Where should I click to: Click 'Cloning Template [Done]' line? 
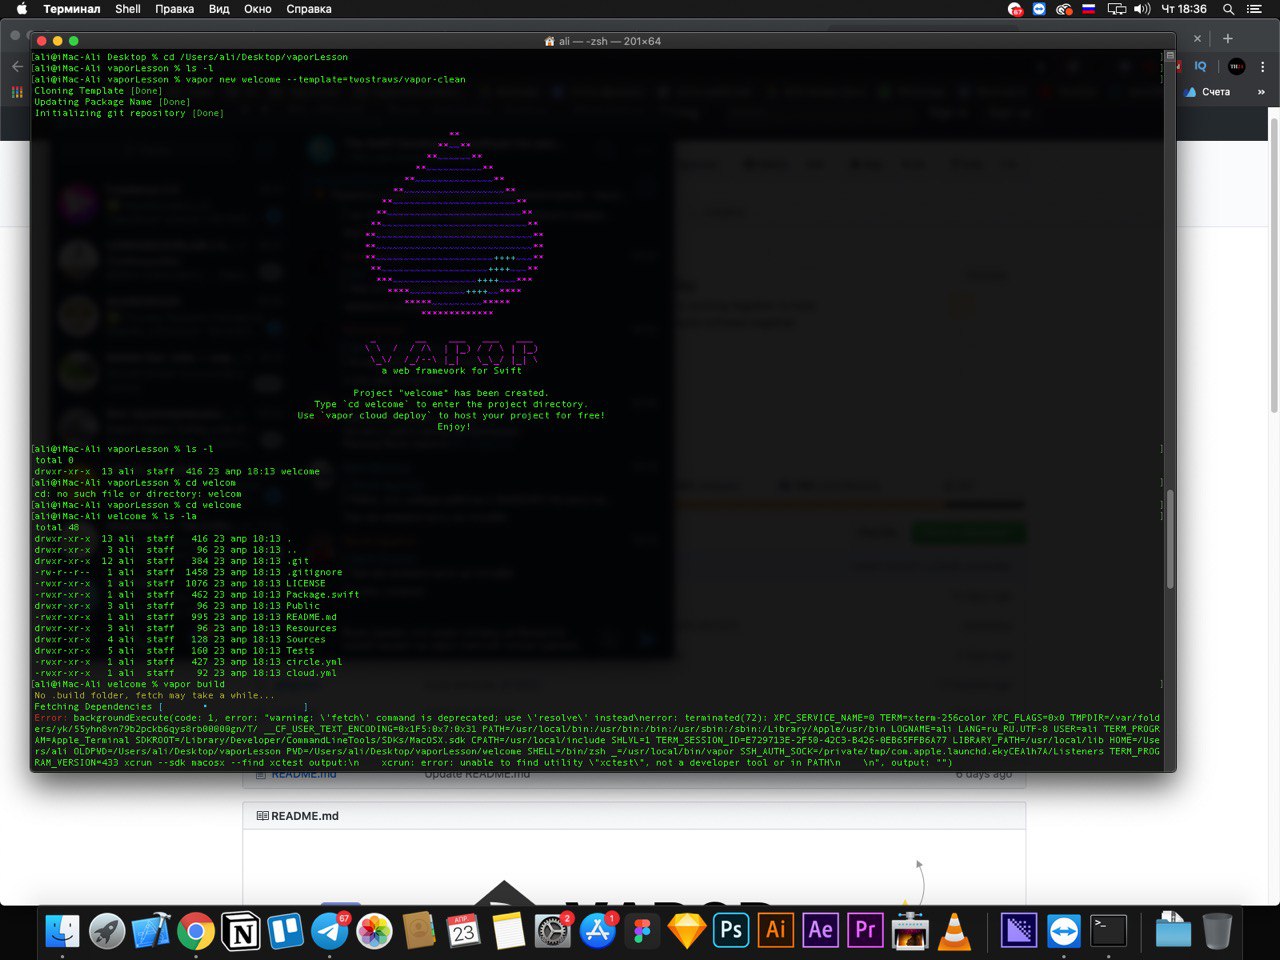pyautogui.click(x=98, y=90)
